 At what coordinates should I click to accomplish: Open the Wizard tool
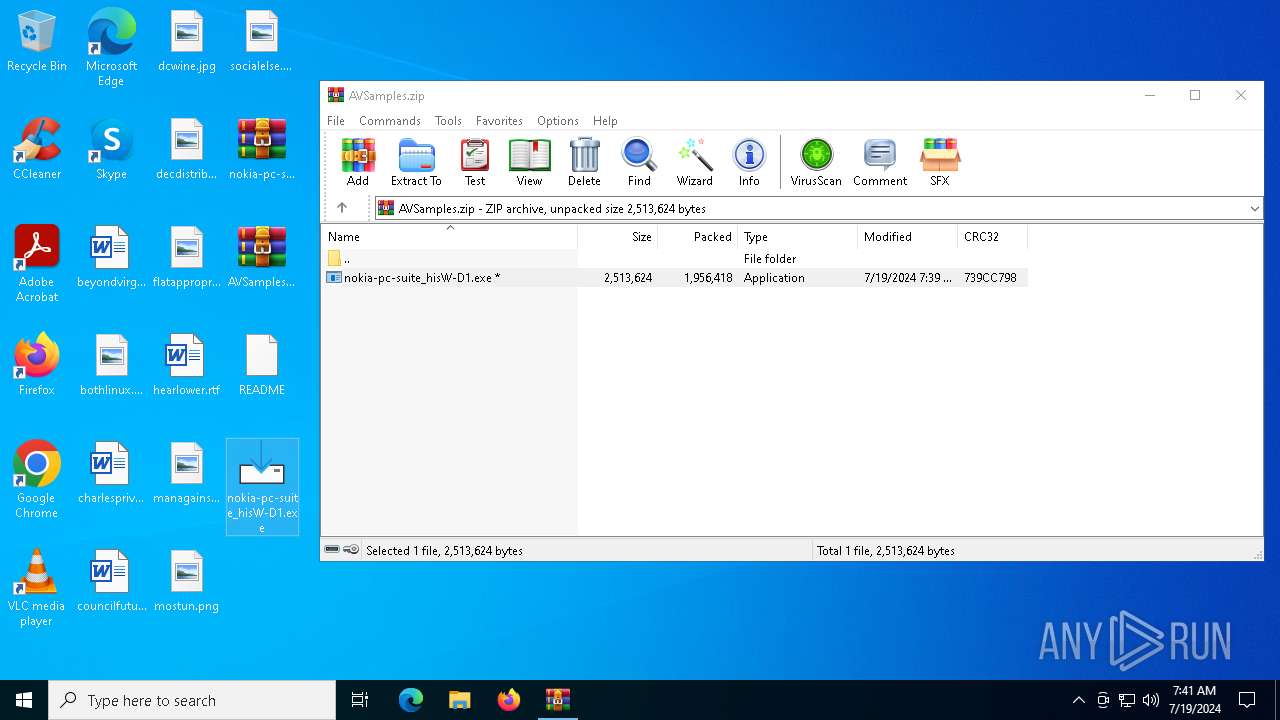point(694,162)
